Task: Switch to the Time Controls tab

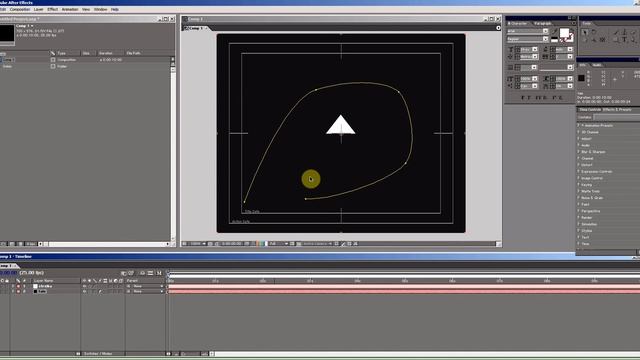Action: tap(590, 109)
